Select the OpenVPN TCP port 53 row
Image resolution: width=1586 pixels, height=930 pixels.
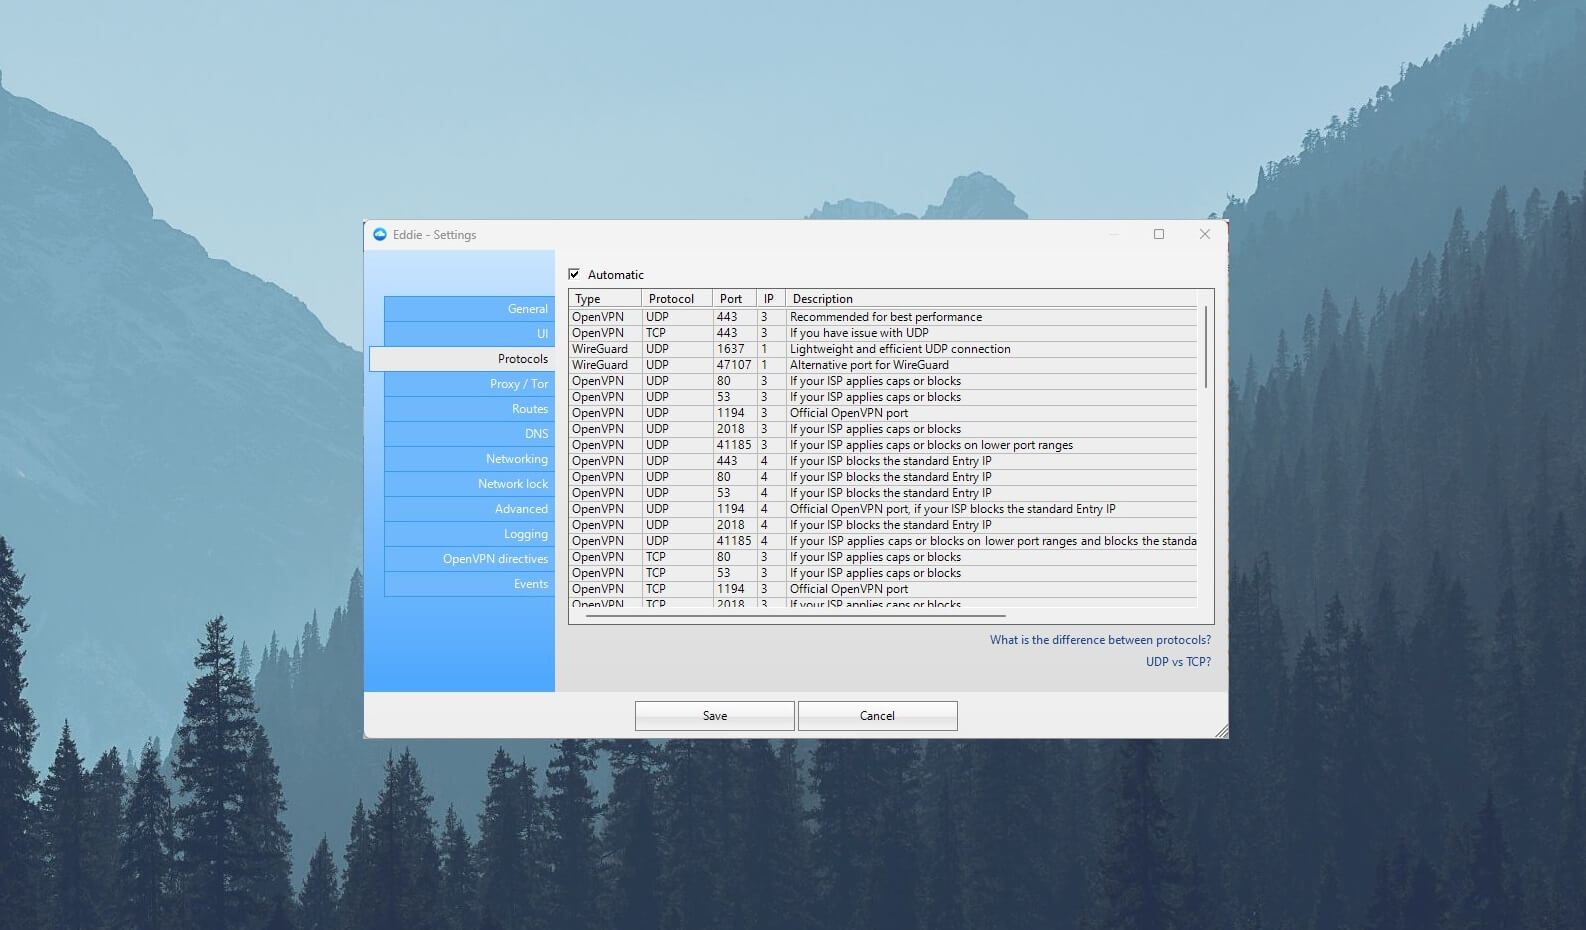883,573
